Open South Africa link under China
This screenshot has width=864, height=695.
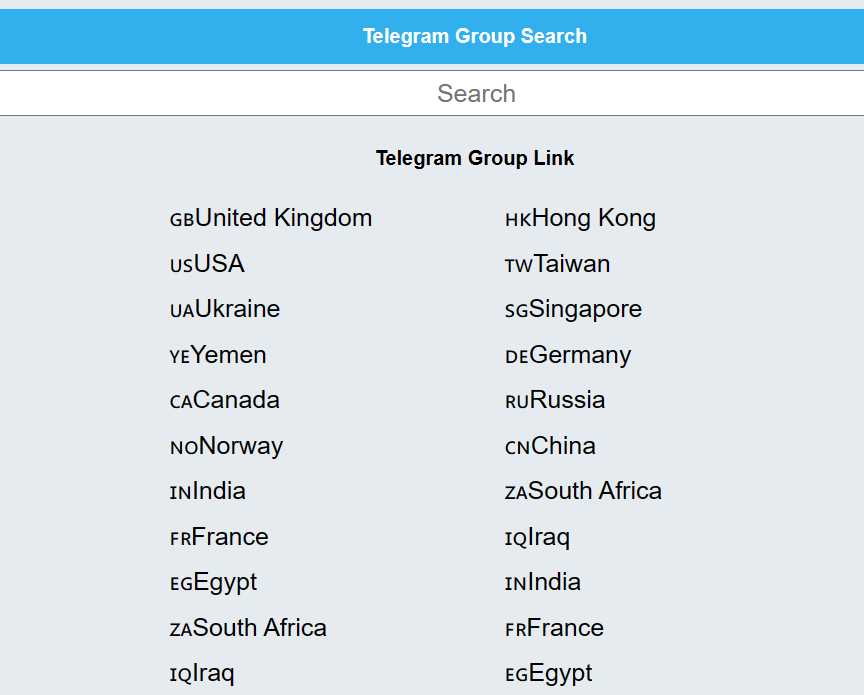(x=584, y=491)
